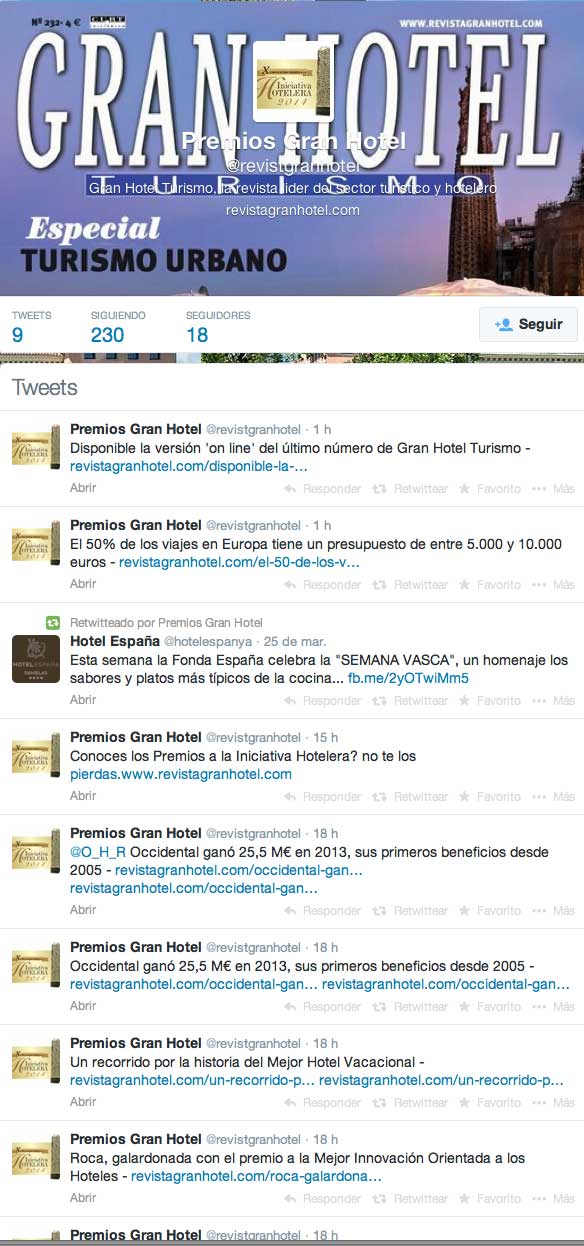Open Más options on Roca galardonada tweet

(x=554, y=1199)
